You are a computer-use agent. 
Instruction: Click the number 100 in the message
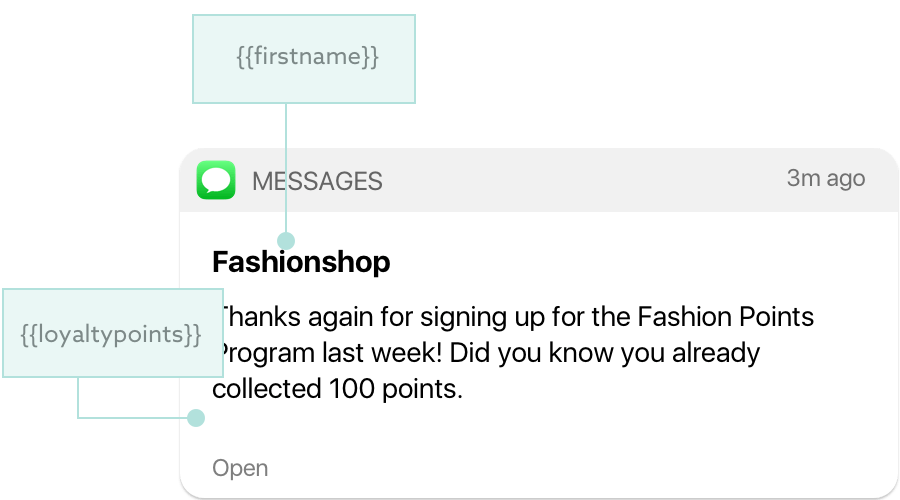(352, 389)
